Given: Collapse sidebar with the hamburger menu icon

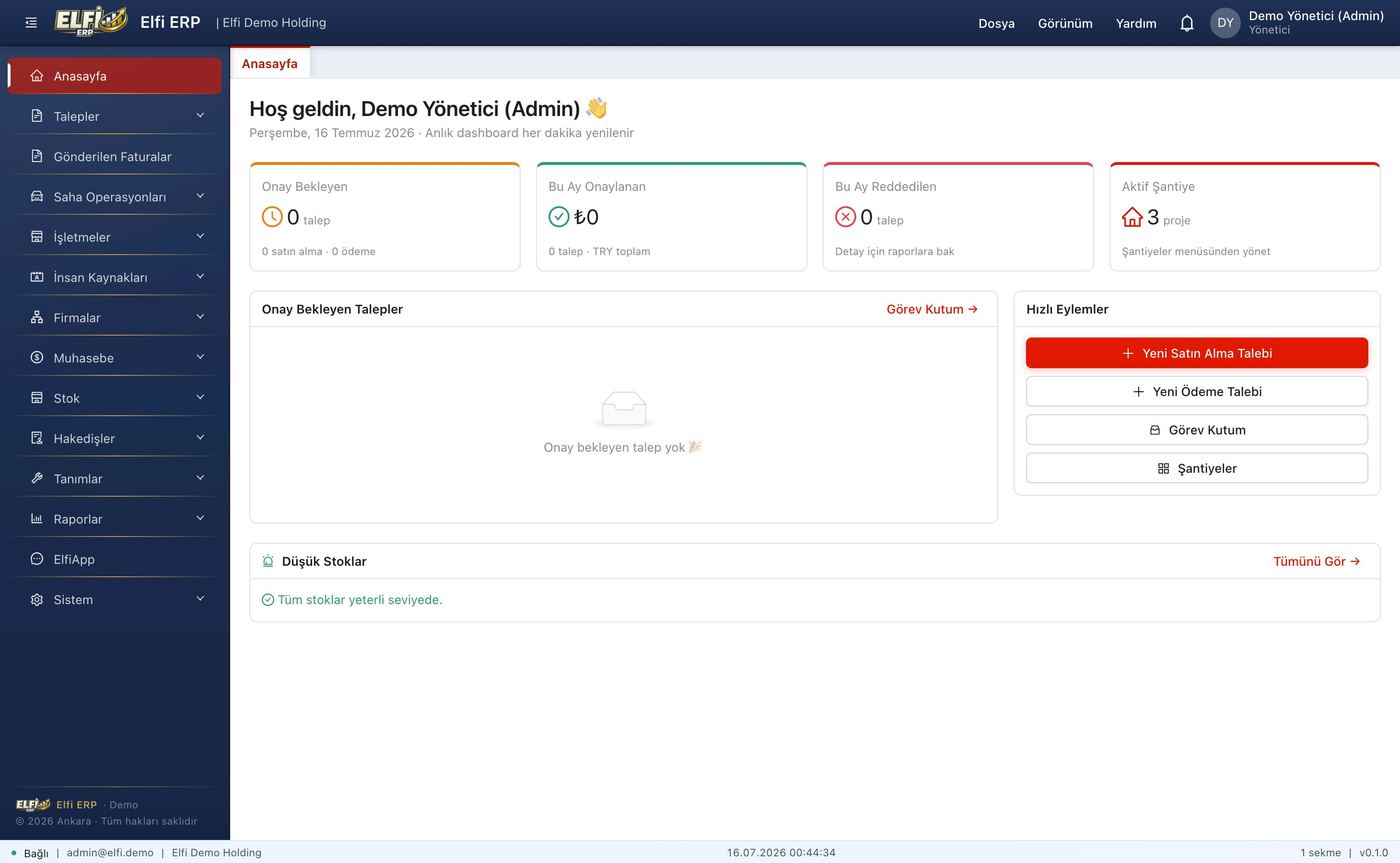Looking at the screenshot, I should point(31,22).
